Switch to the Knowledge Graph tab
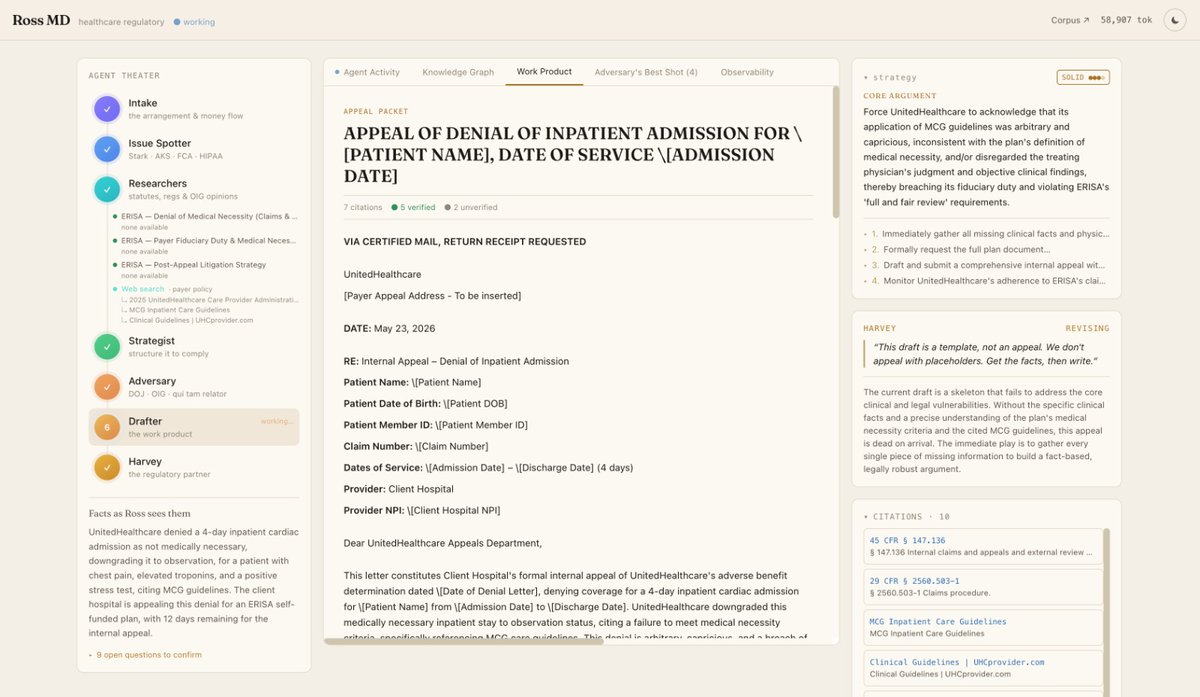The width and height of the screenshot is (1200, 697). (458, 72)
